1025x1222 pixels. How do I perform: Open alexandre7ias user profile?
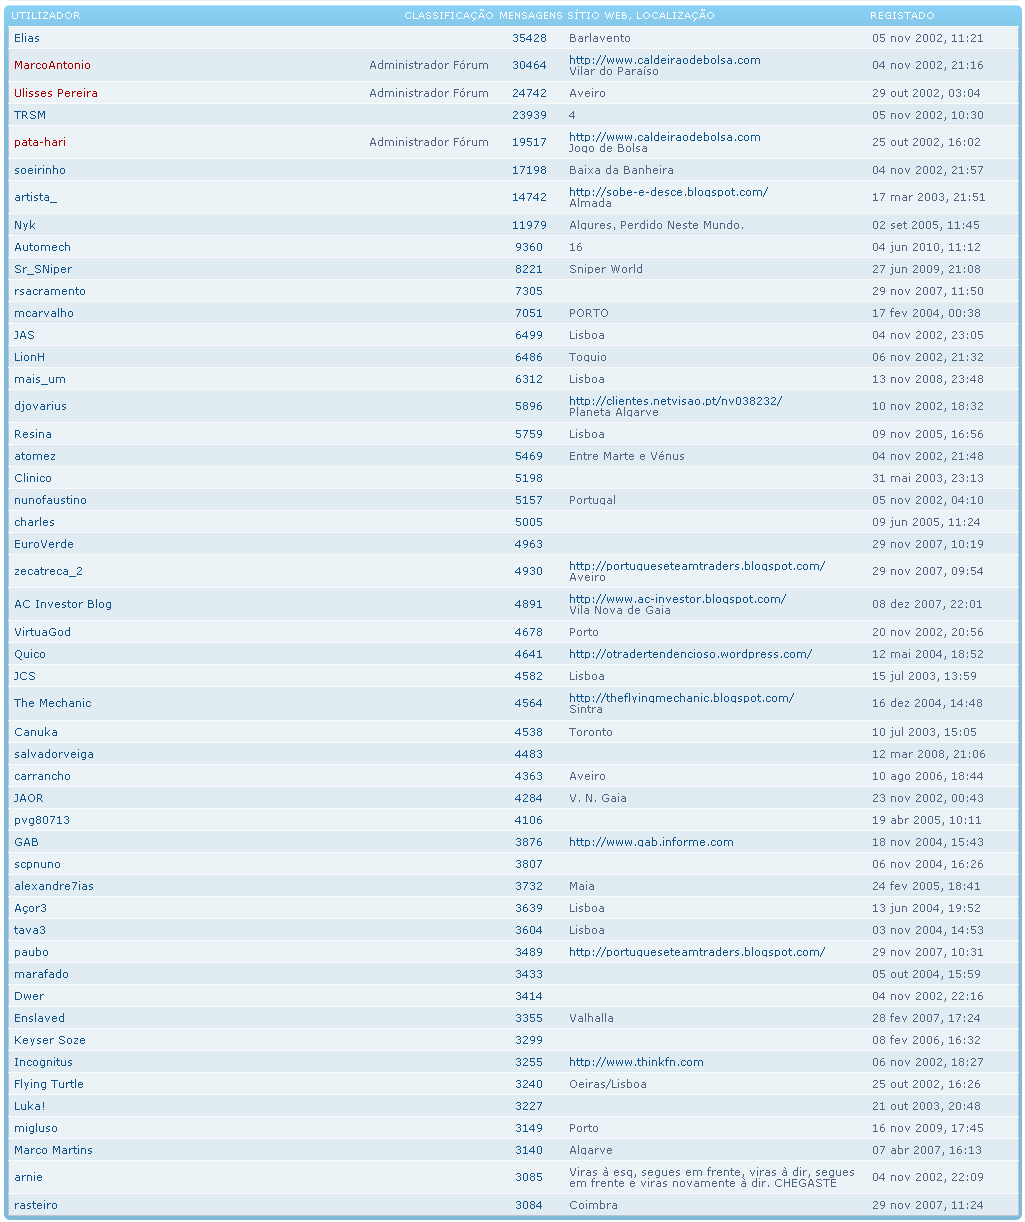point(54,886)
